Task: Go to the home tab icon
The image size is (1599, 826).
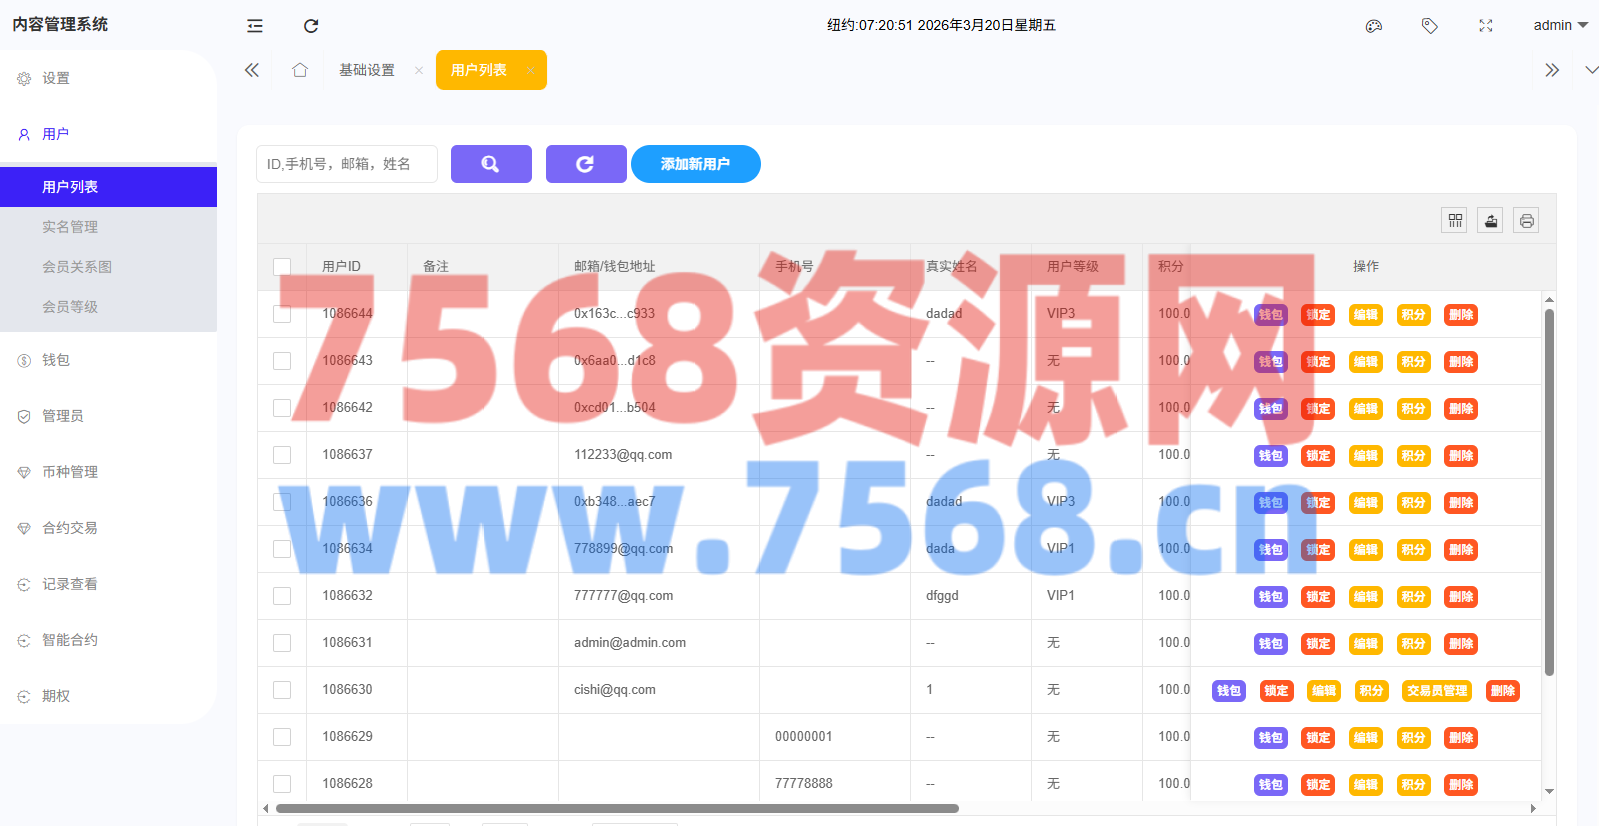Action: [300, 70]
